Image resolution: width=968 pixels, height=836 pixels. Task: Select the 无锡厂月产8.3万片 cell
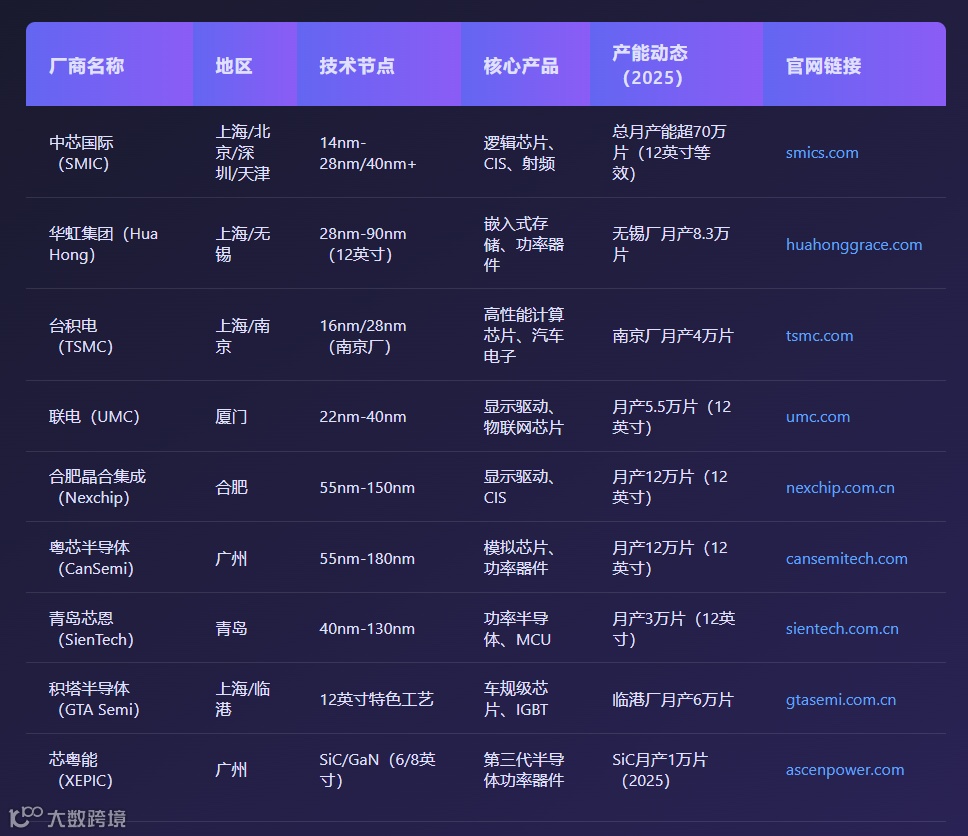point(677,244)
